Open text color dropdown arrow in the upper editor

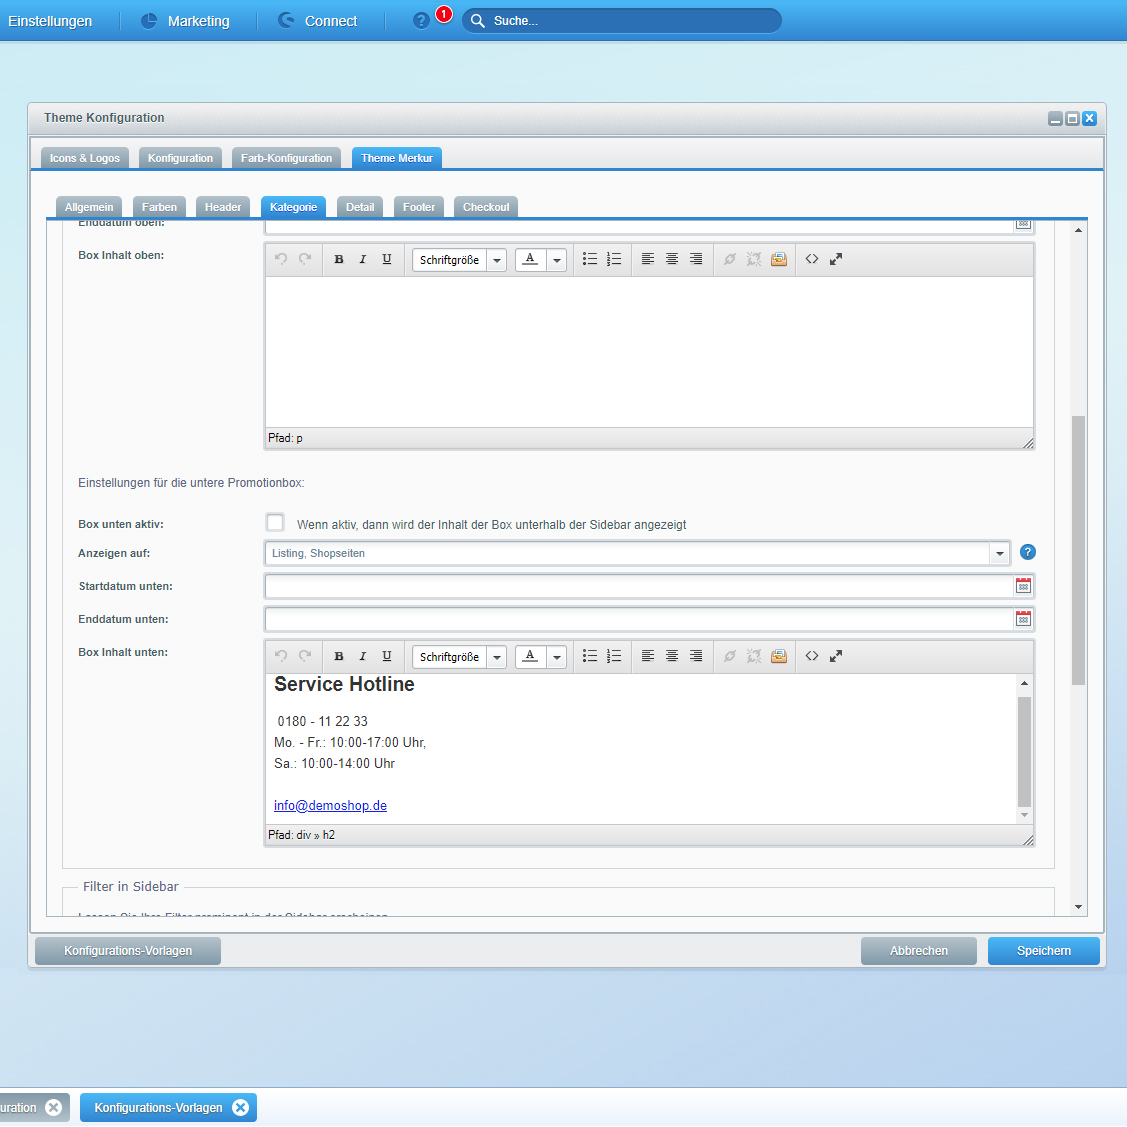point(557,260)
